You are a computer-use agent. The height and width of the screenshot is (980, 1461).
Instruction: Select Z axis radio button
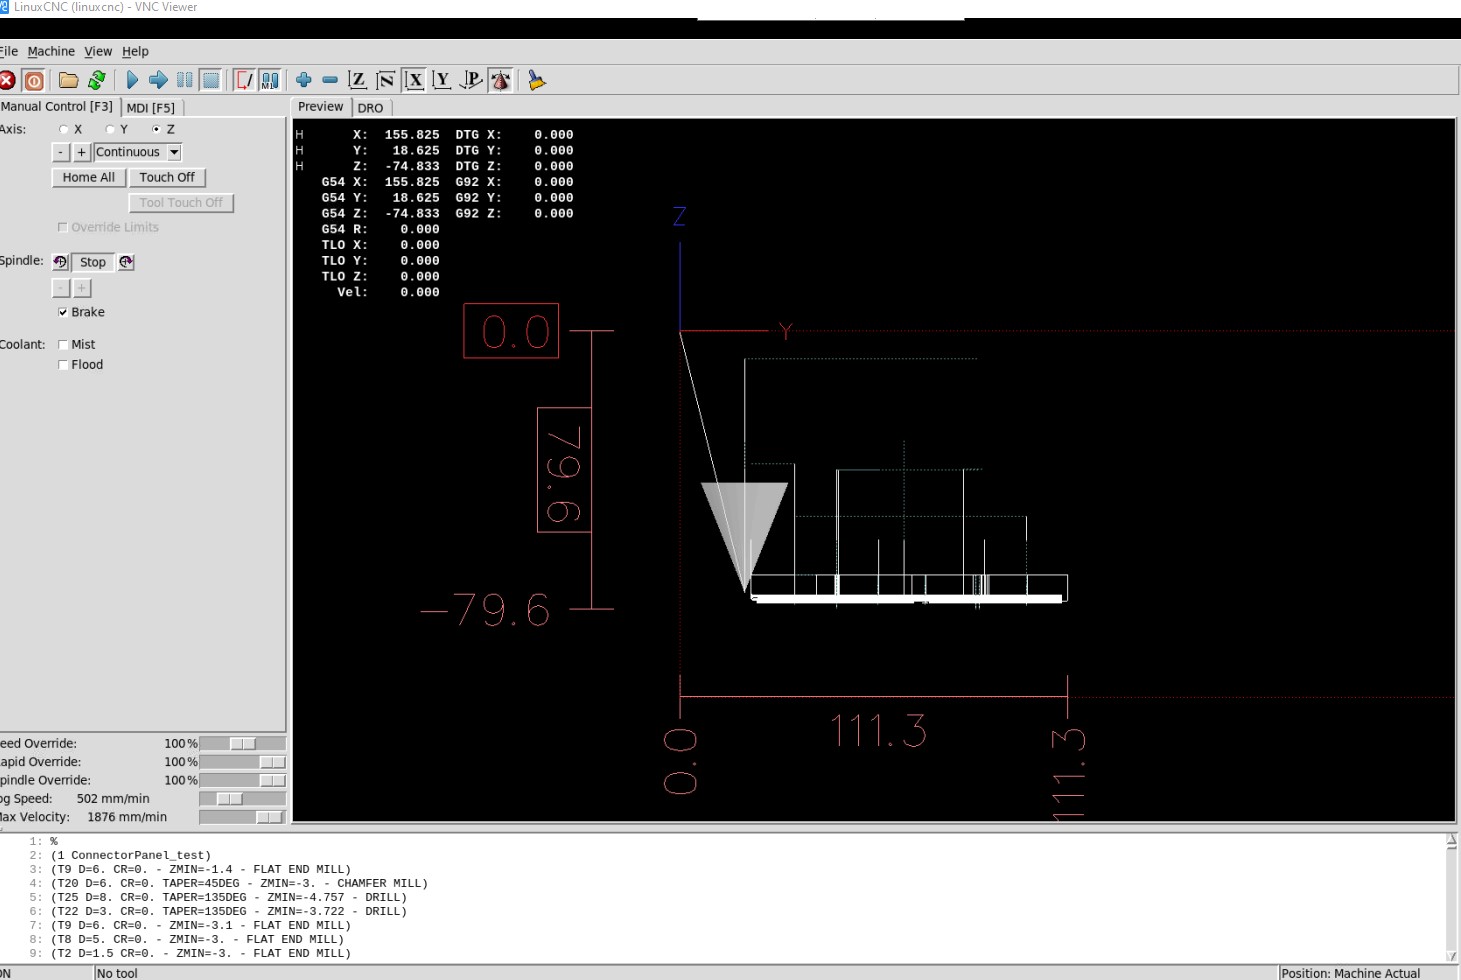[156, 129]
